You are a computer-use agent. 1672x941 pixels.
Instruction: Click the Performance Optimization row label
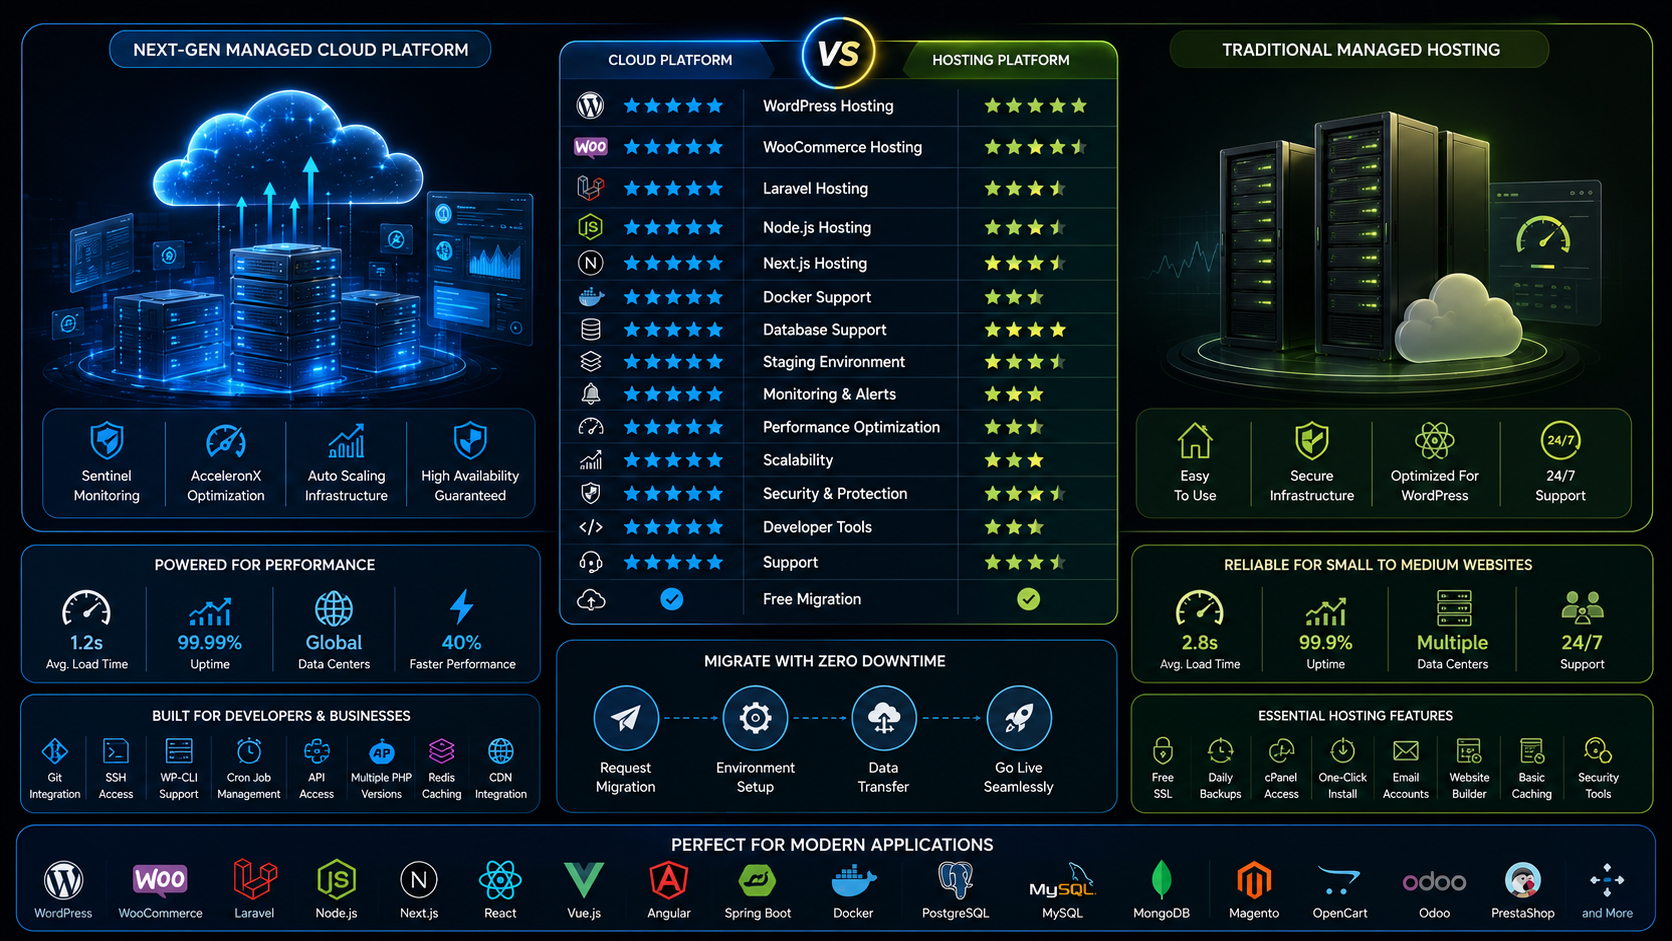pos(851,427)
